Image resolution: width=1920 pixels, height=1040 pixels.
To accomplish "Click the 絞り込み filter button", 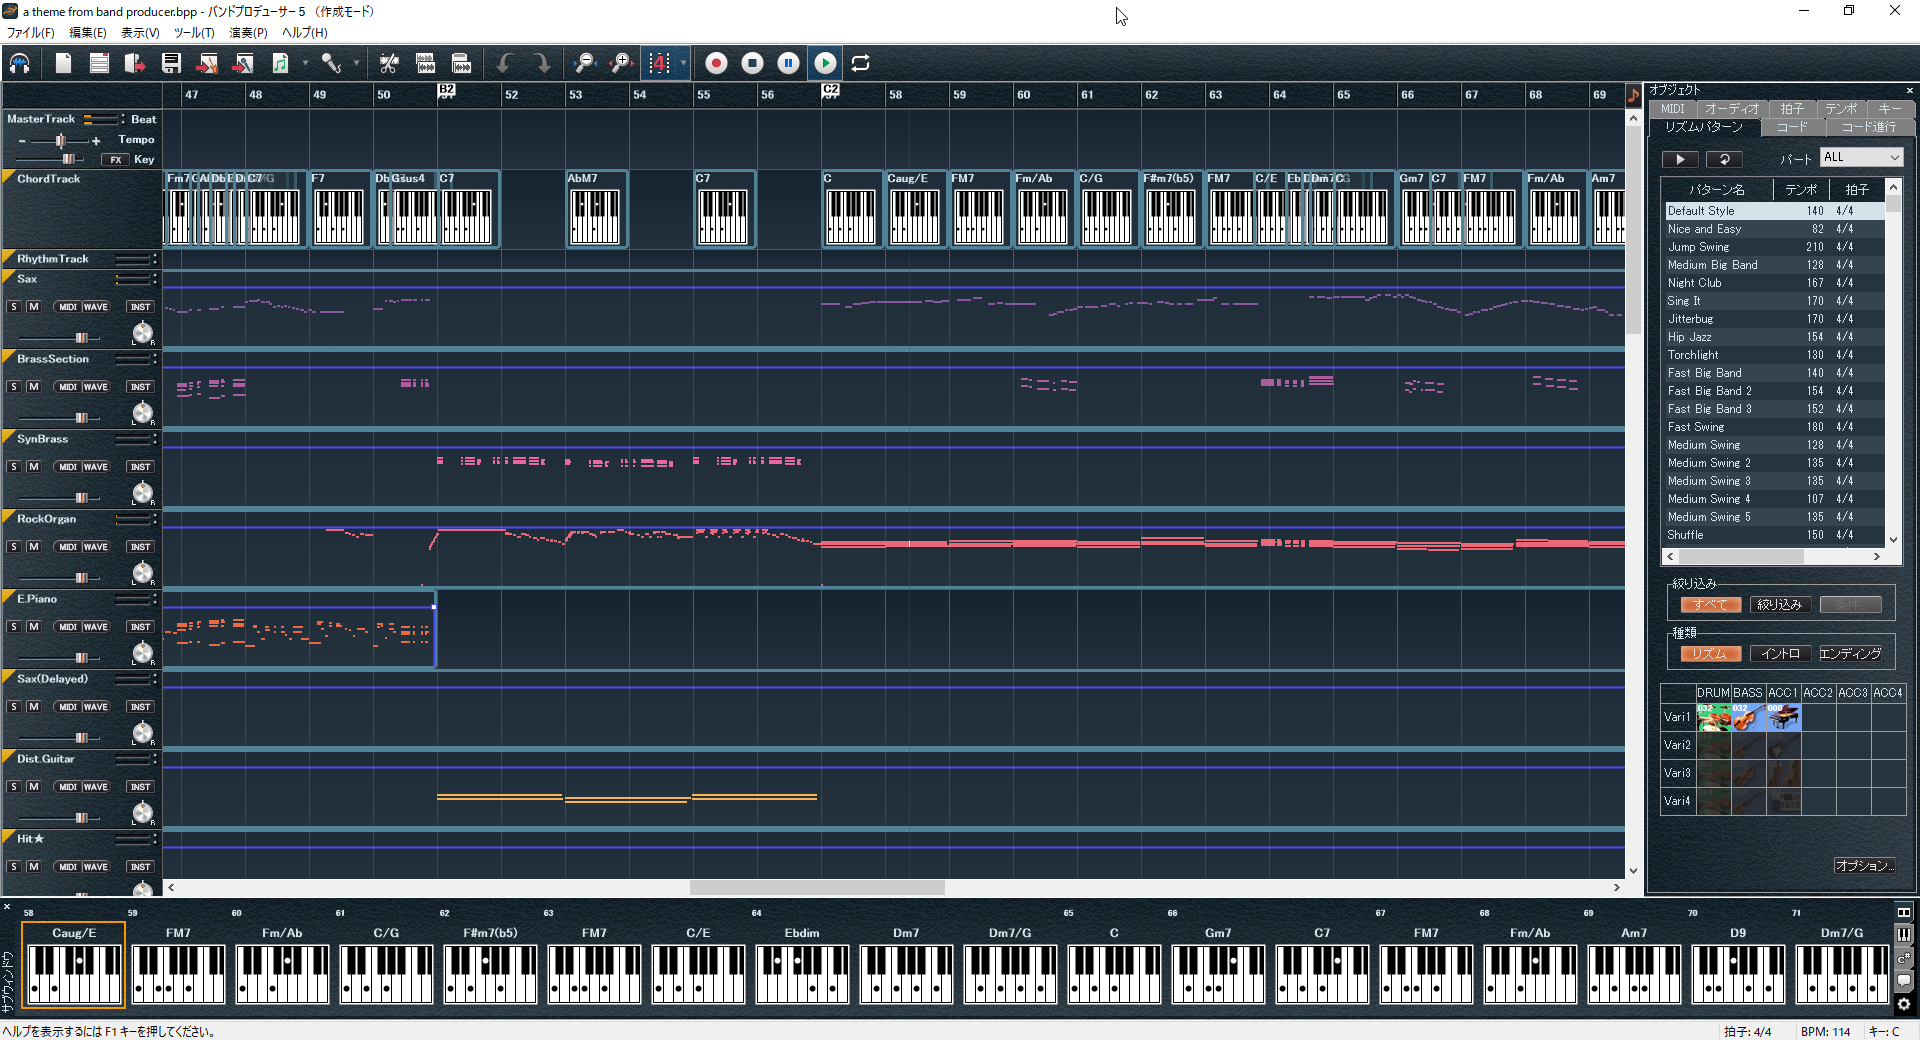I will pyautogui.click(x=1780, y=605).
